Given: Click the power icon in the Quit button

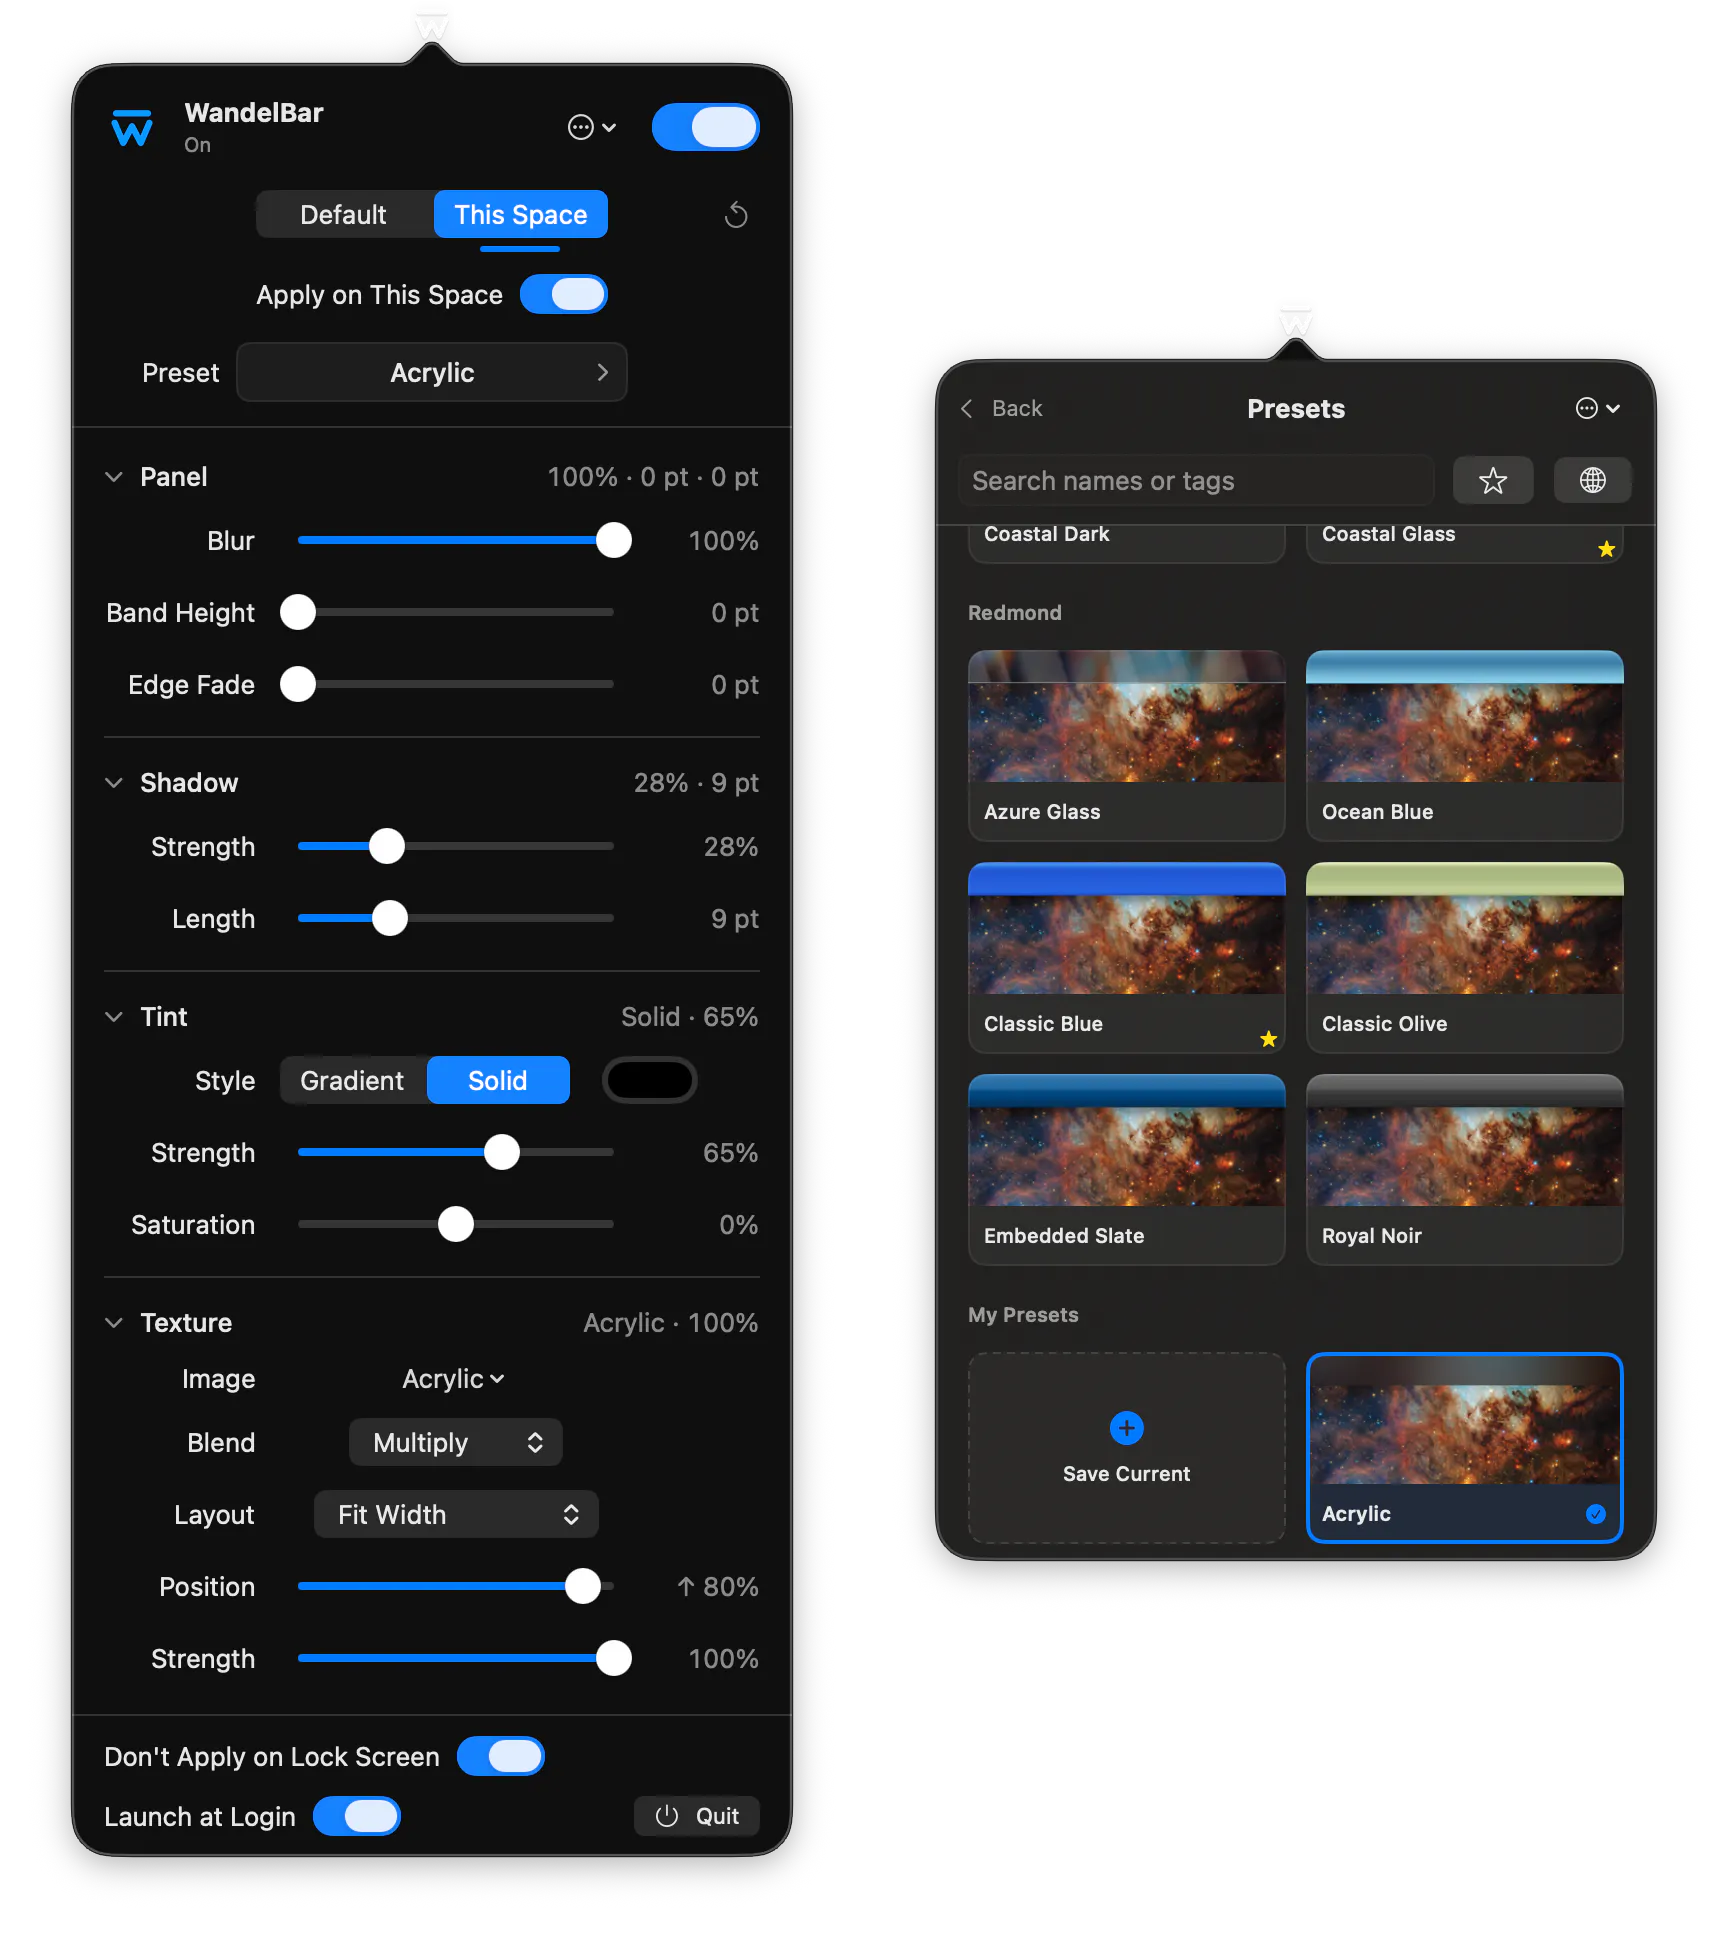Looking at the screenshot, I should 667,1816.
